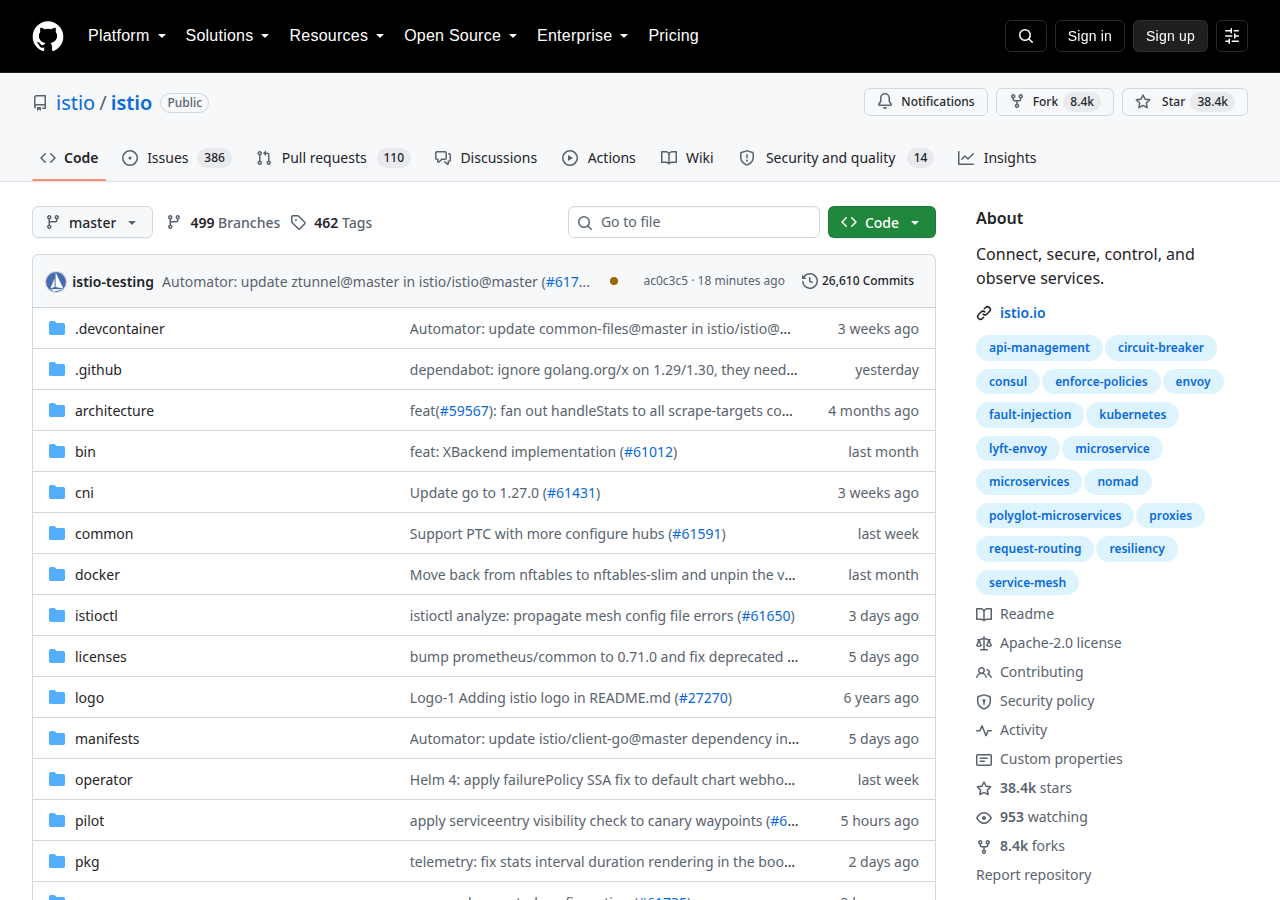Viewport: 1280px width, 900px height.
Task: Expand the Open Source navigation menu
Action: [x=460, y=36]
